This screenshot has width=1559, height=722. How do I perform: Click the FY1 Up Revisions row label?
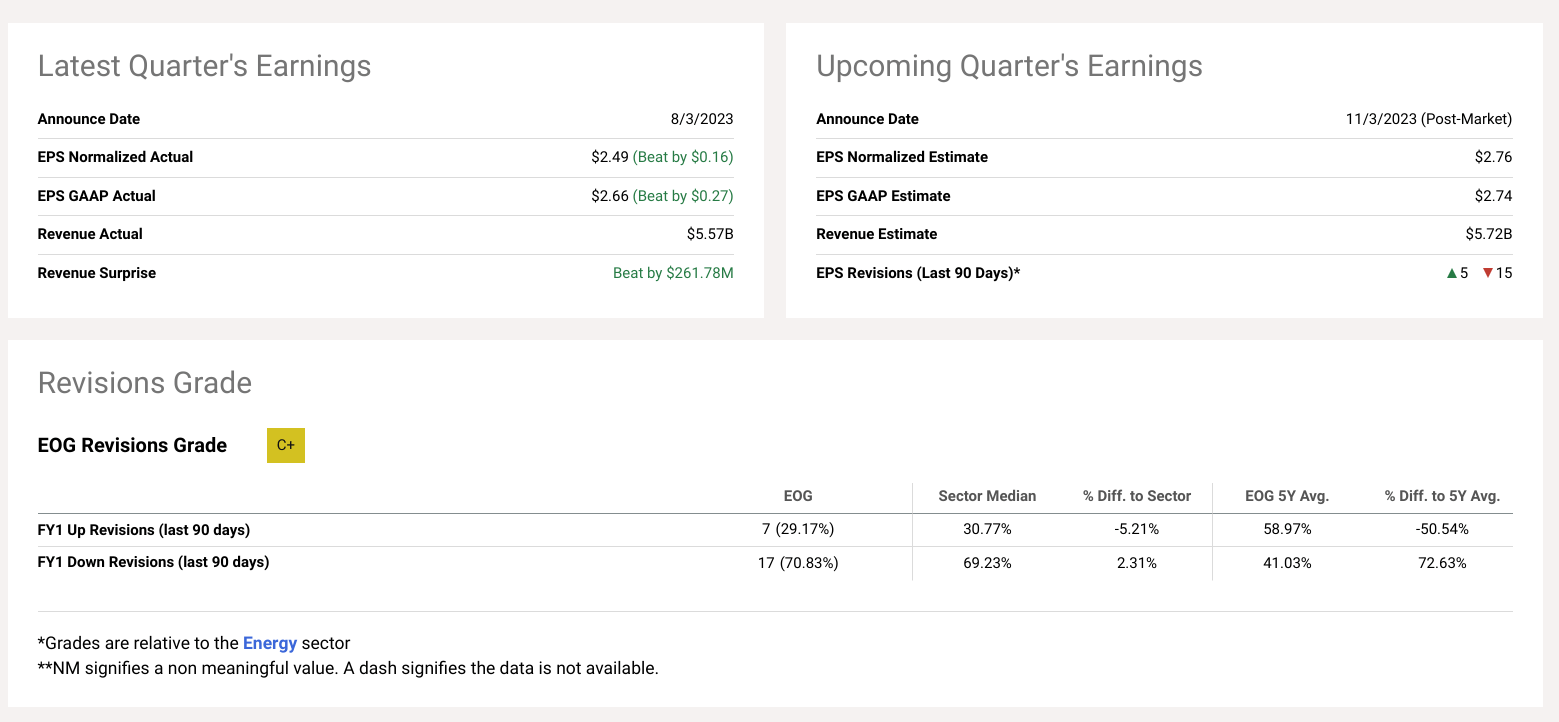[x=143, y=530]
